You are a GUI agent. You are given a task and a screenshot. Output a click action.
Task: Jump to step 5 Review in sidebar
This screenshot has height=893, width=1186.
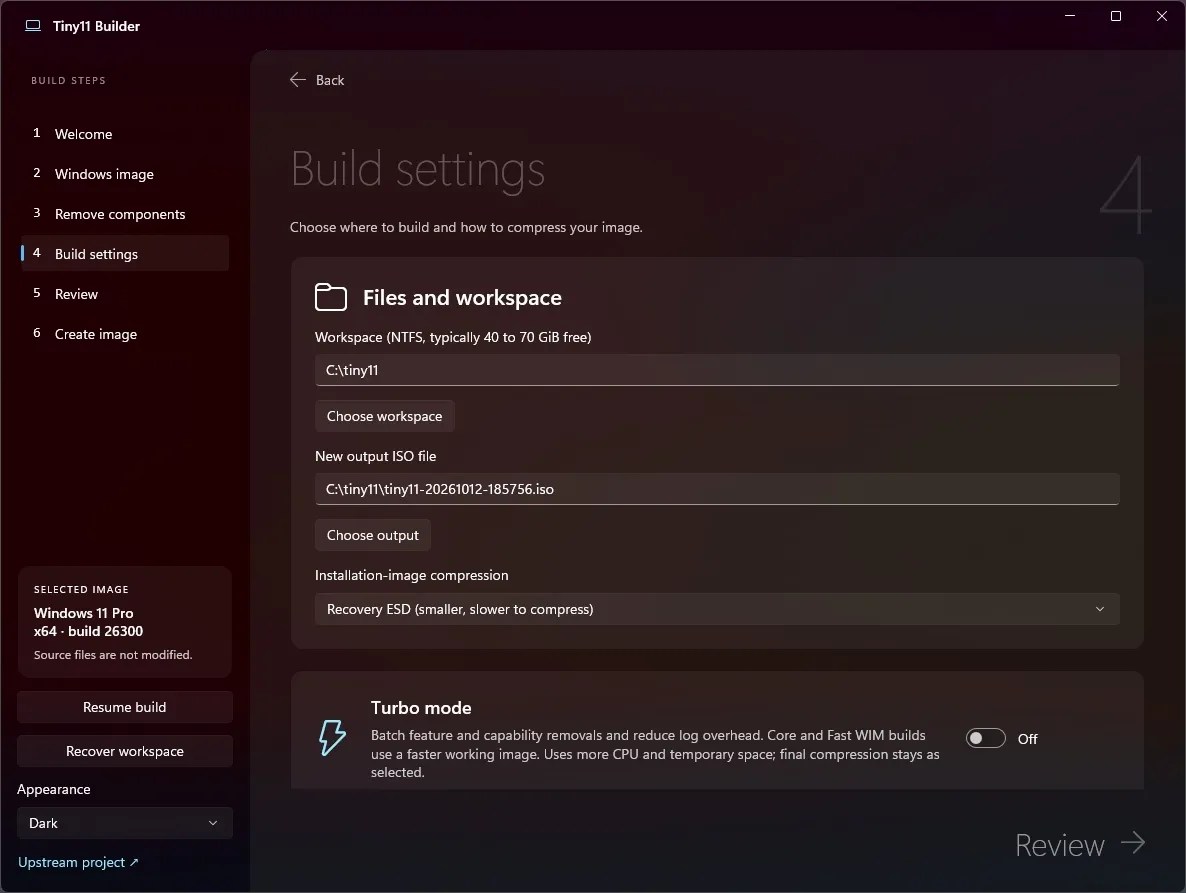point(125,294)
